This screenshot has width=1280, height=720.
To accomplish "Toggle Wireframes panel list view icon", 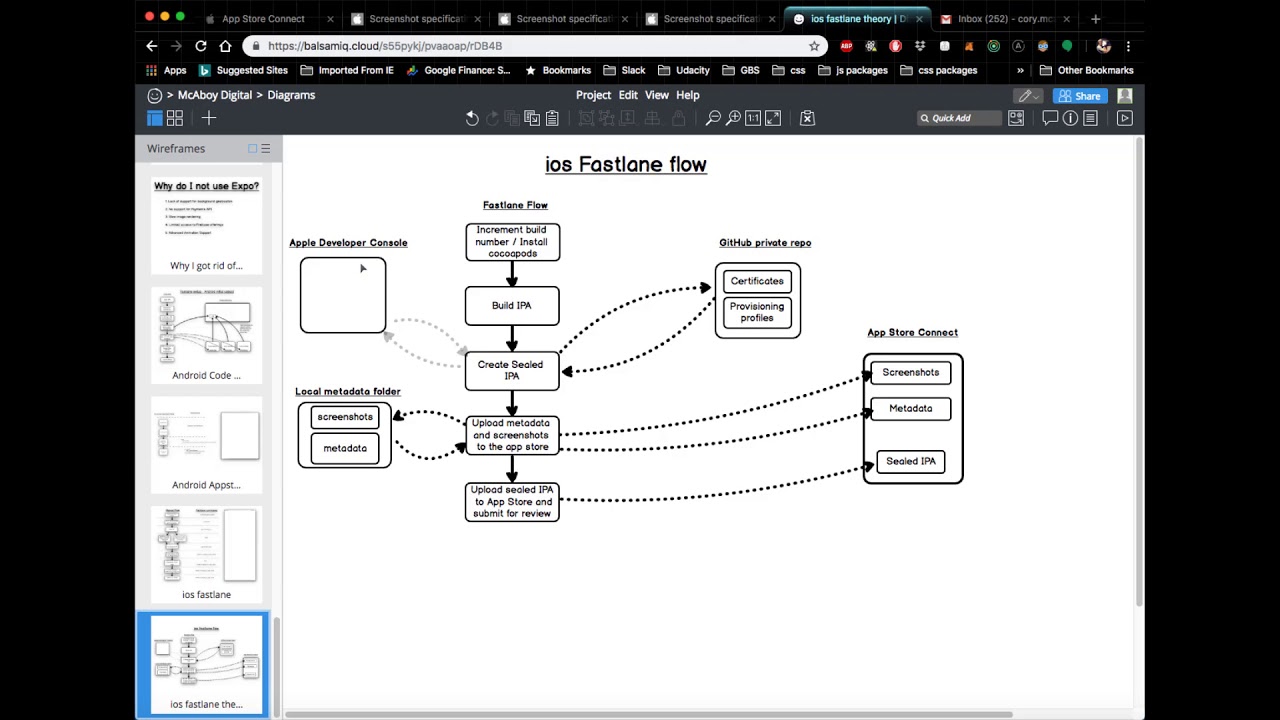I will coord(265,148).
